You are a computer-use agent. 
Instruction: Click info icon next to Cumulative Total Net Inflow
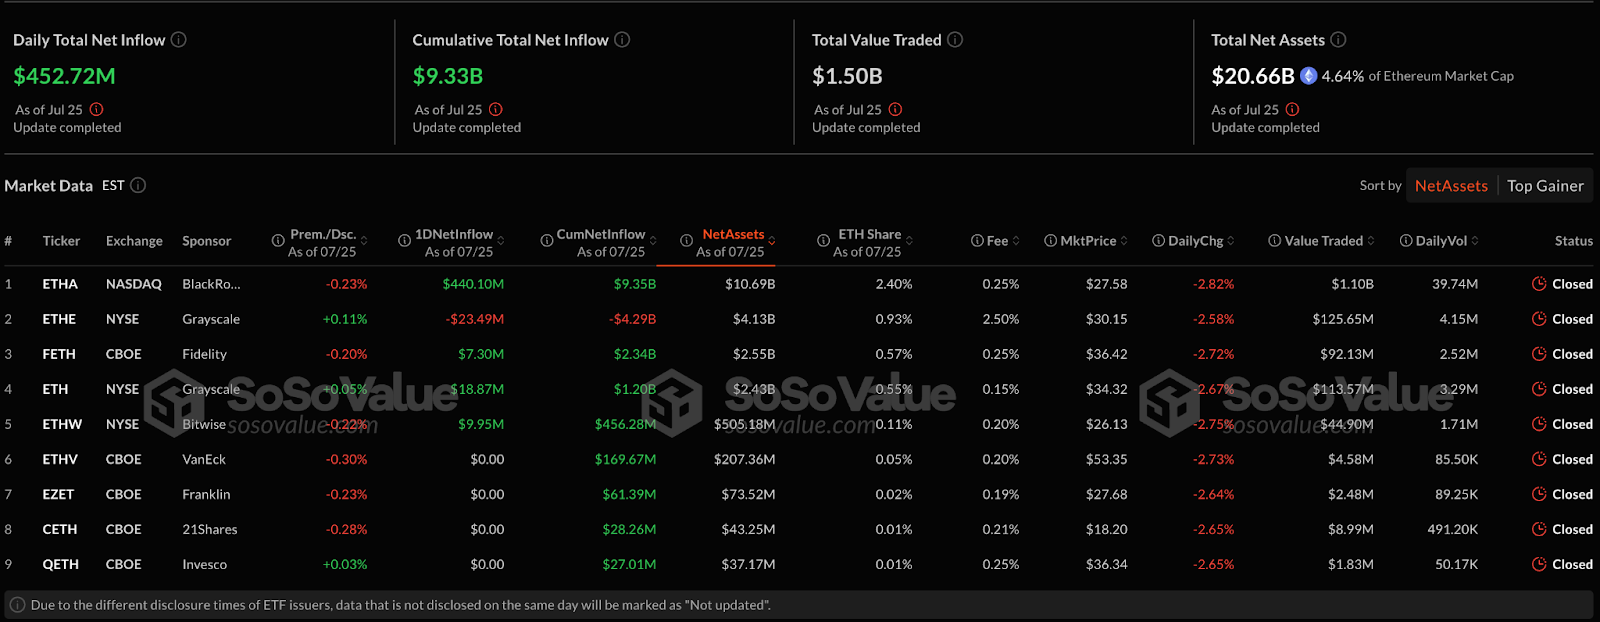point(622,40)
